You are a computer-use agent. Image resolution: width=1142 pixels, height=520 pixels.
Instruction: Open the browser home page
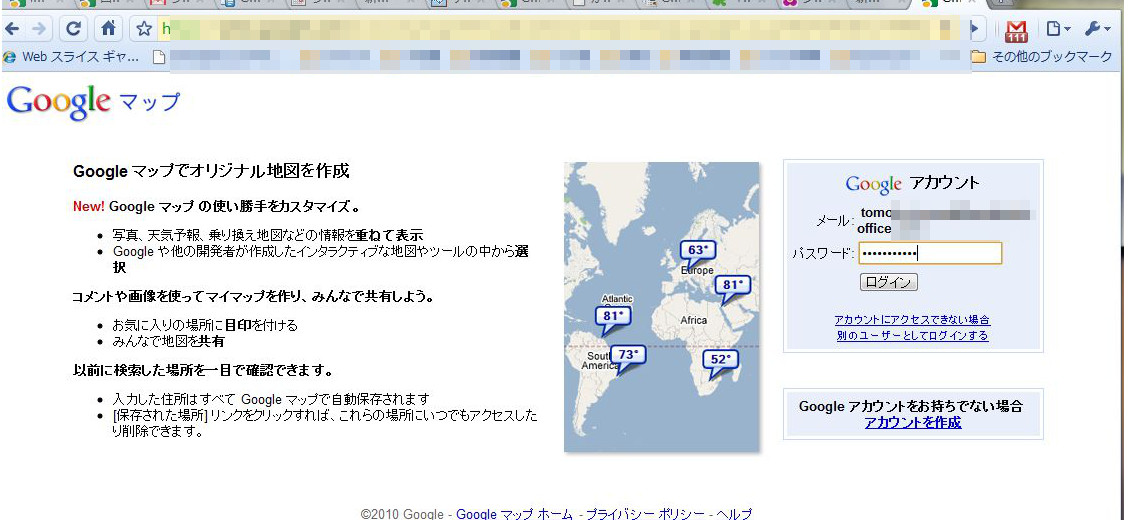pos(109,29)
